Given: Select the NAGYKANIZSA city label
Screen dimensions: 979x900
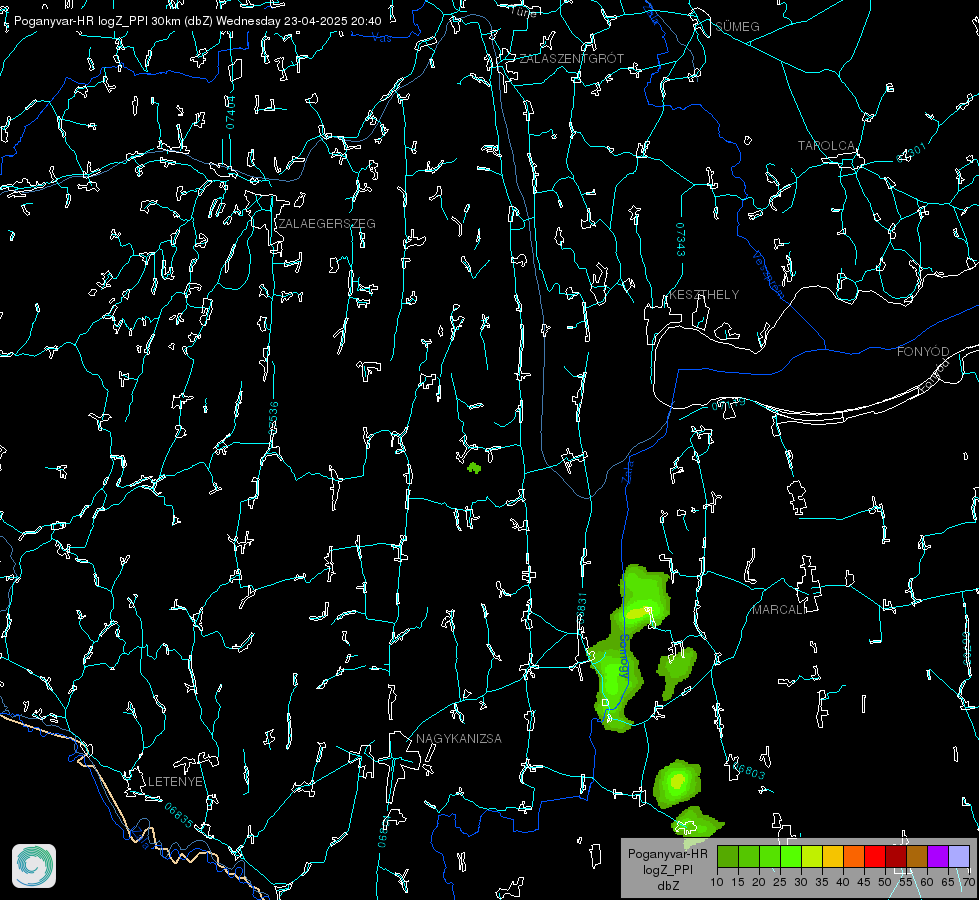Looking at the screenshot, I should point(459,739).
